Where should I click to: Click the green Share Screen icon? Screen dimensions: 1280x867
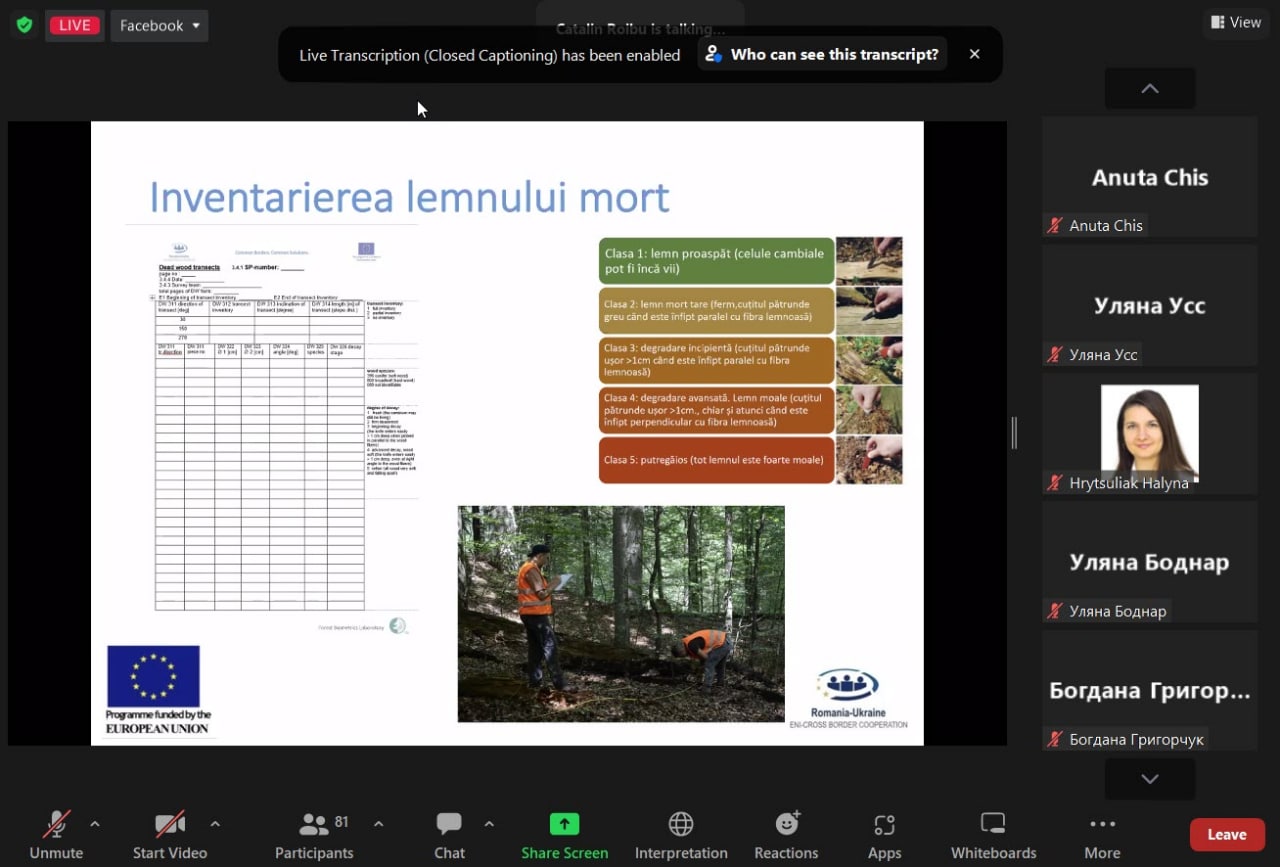click(x=564, y=824)
